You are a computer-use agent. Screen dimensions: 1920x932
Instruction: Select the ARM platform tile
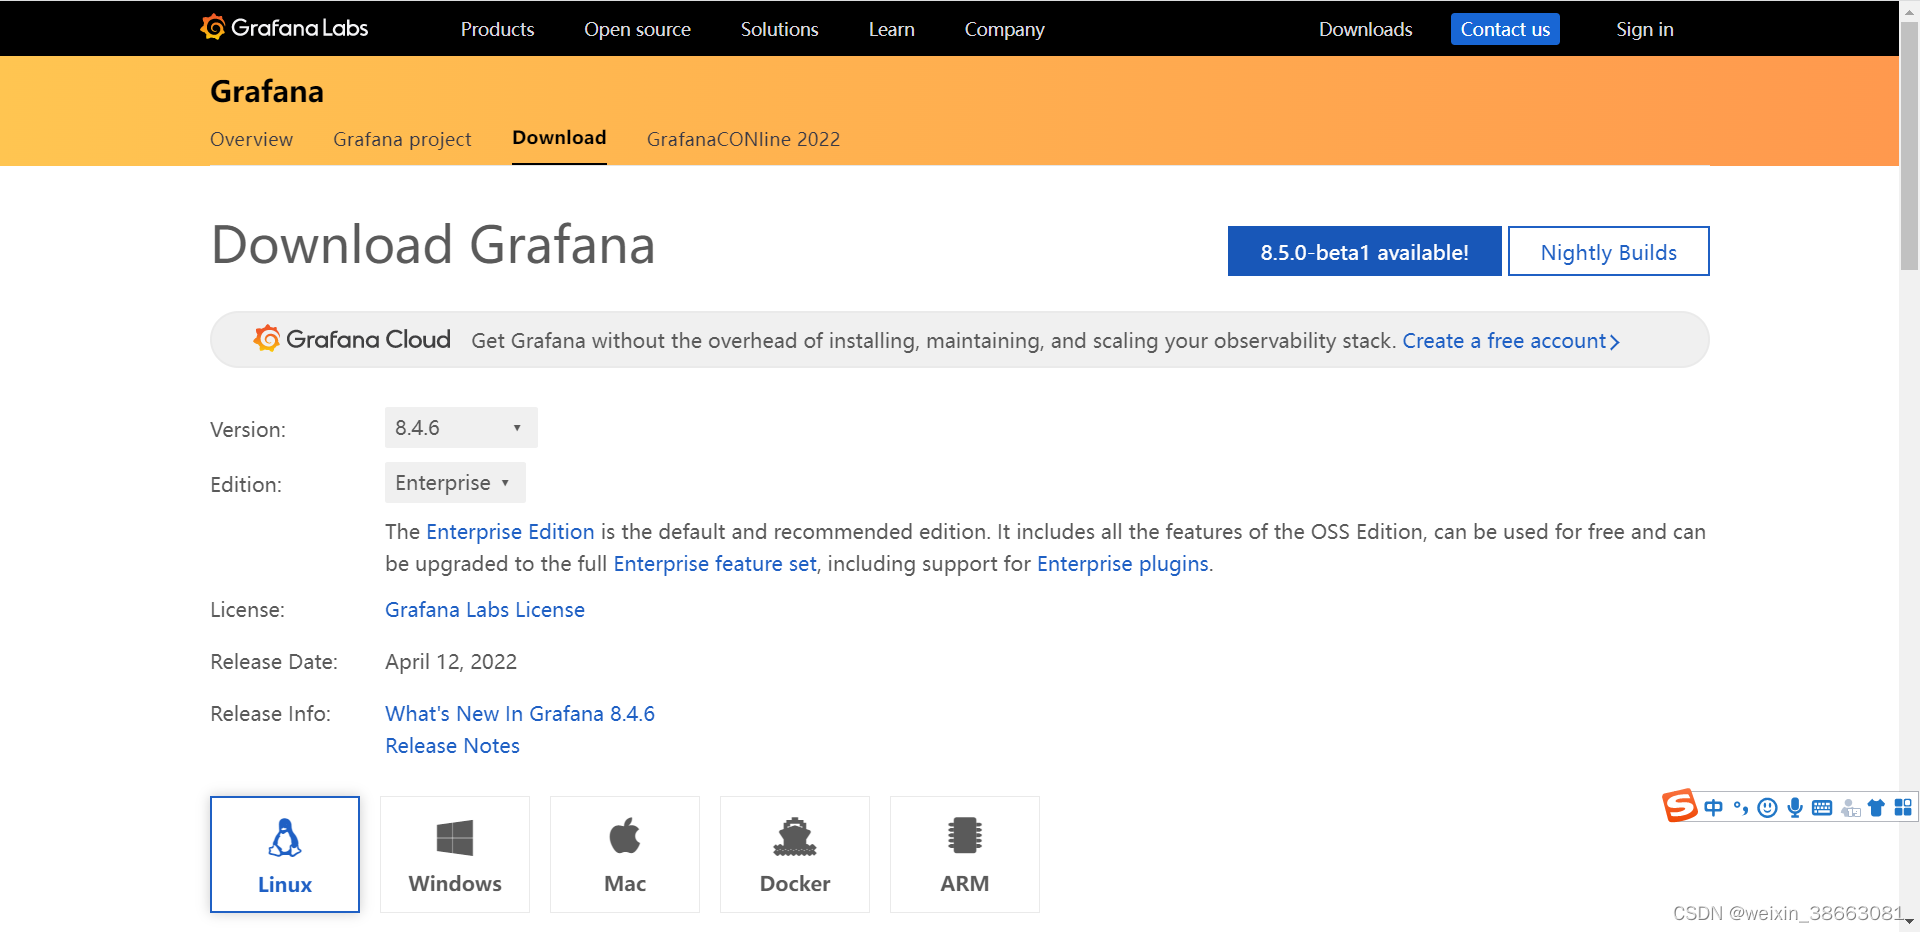pyautogui.click(x=965, y=854)
